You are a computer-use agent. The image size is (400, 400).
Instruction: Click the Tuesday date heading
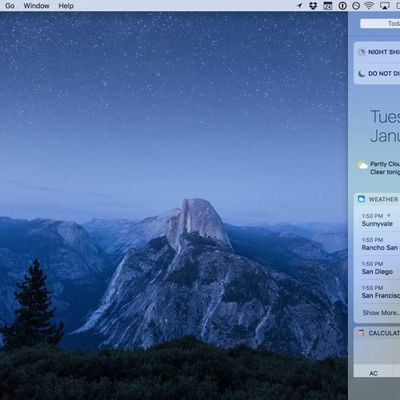(x=385, y=117)
